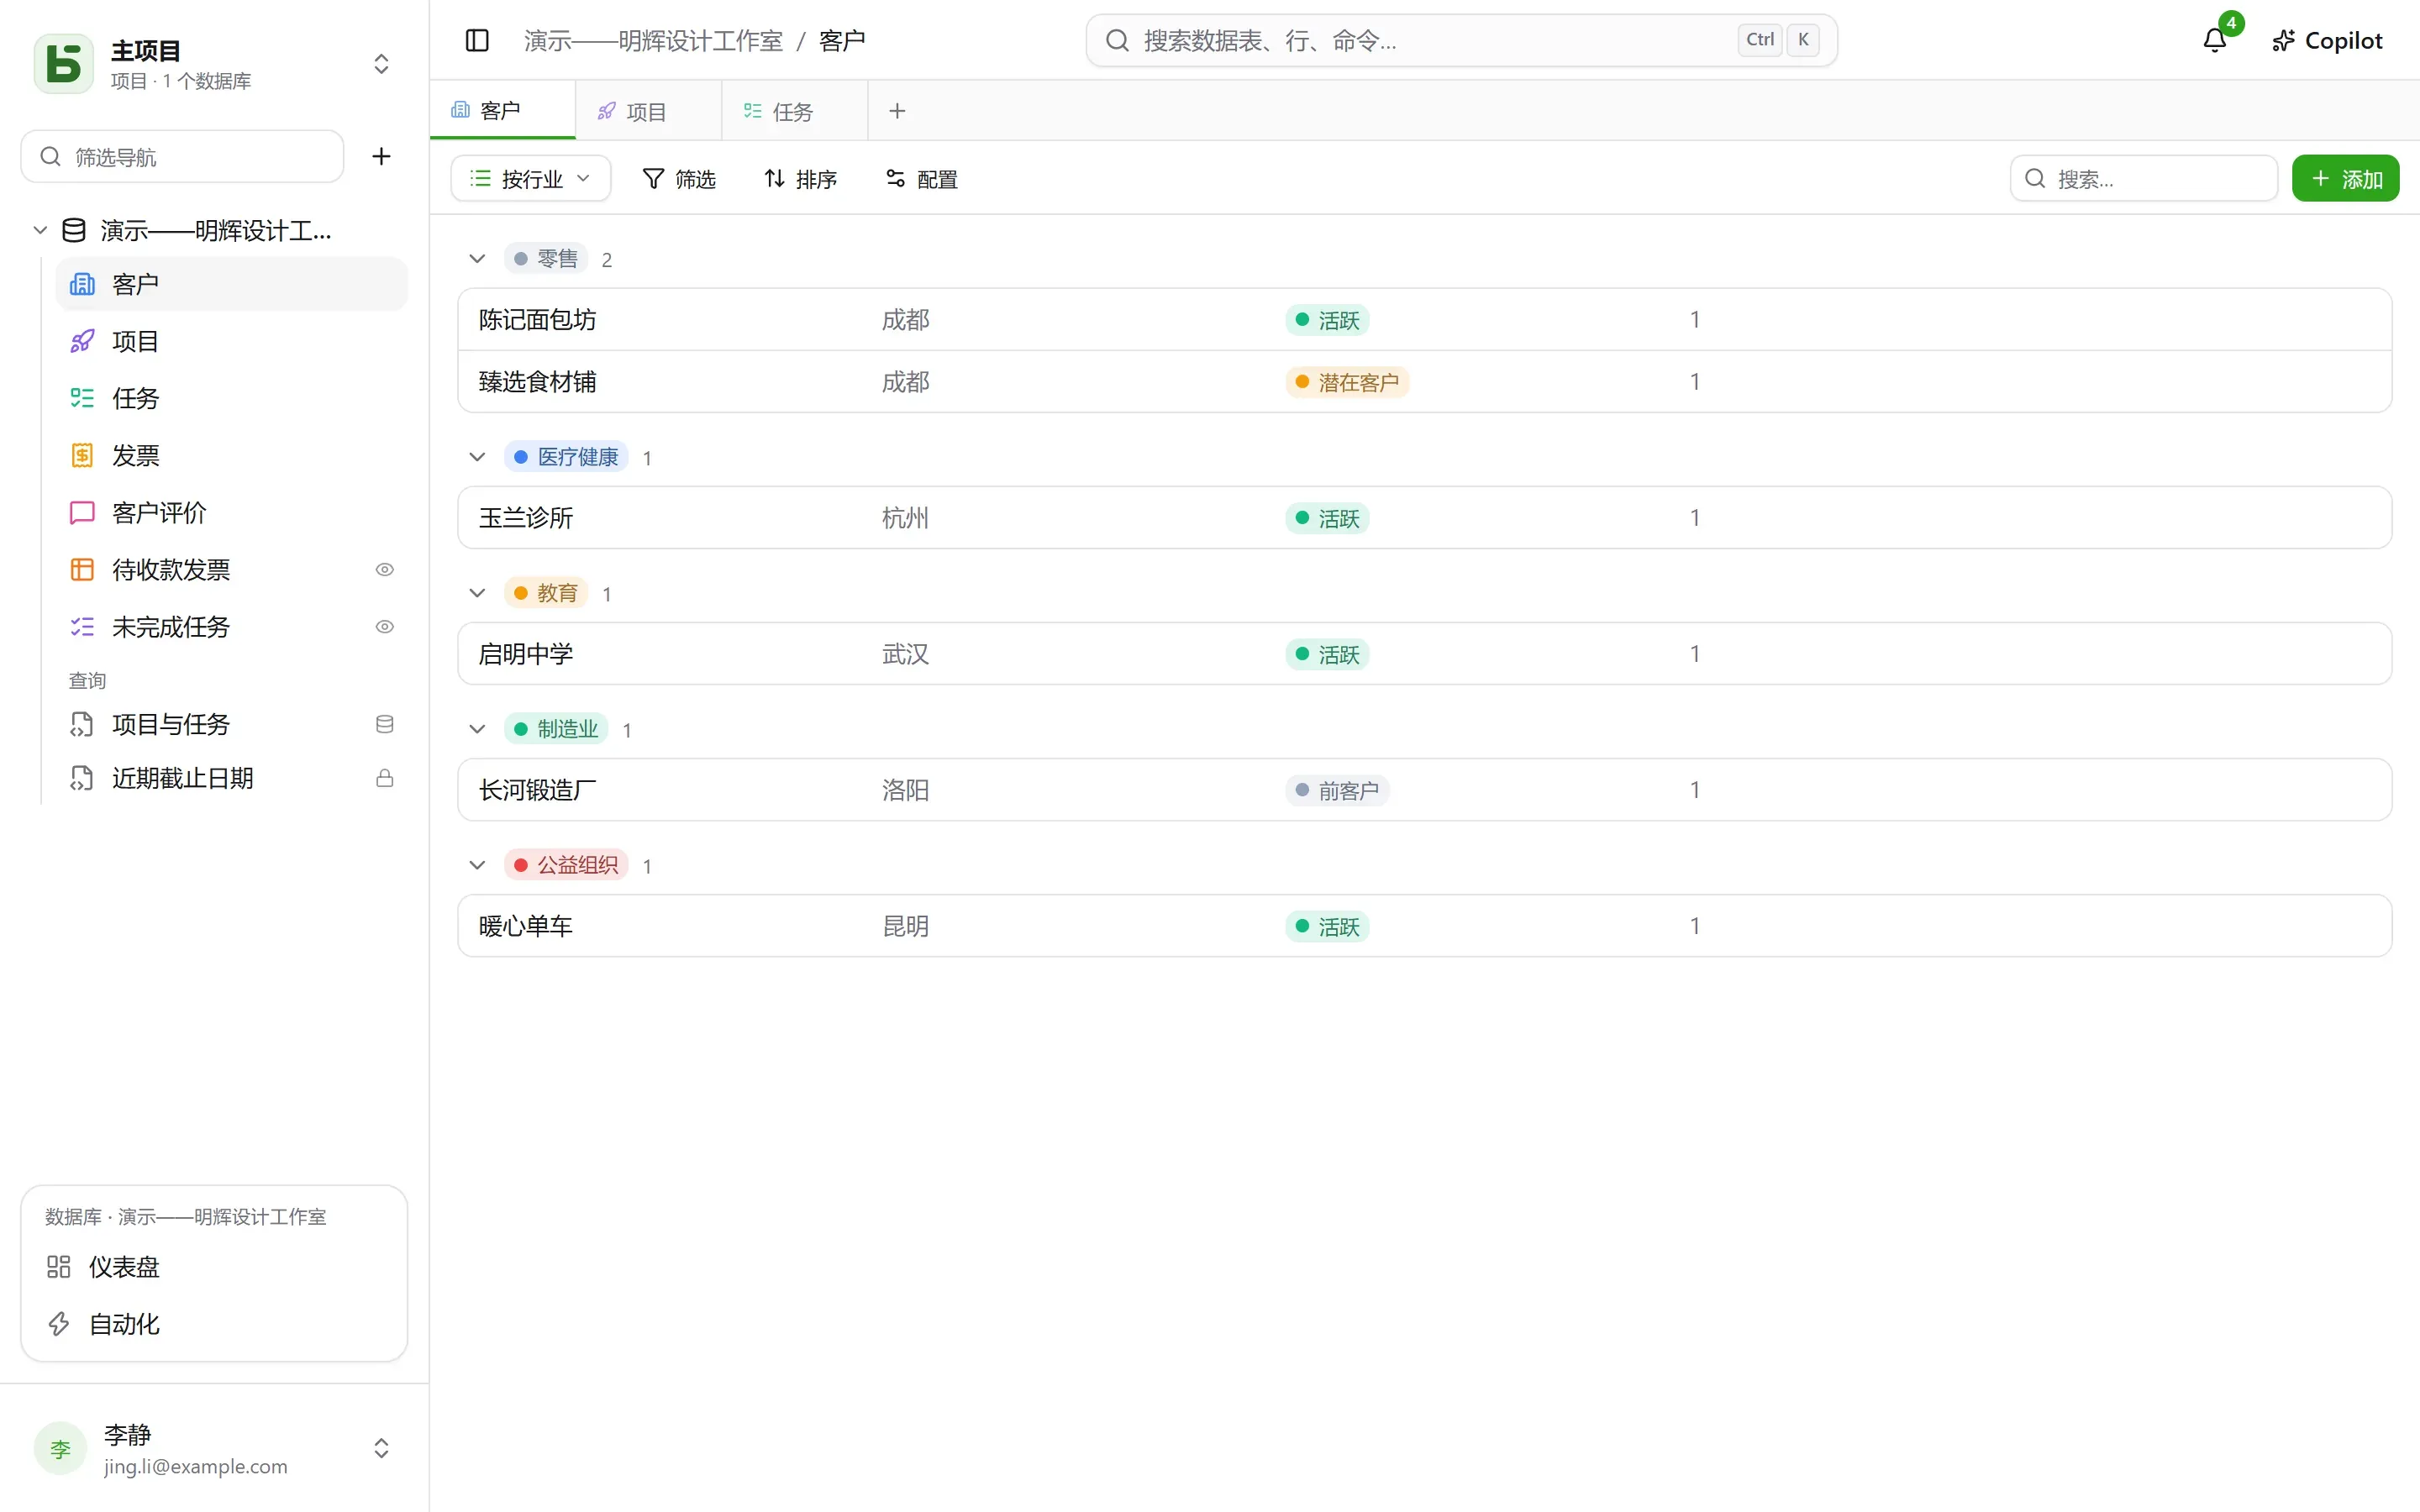The width and height of the screenshot is (2420, 1512).
Task: Toggle the sidebar panel icon
Action: 477,40
